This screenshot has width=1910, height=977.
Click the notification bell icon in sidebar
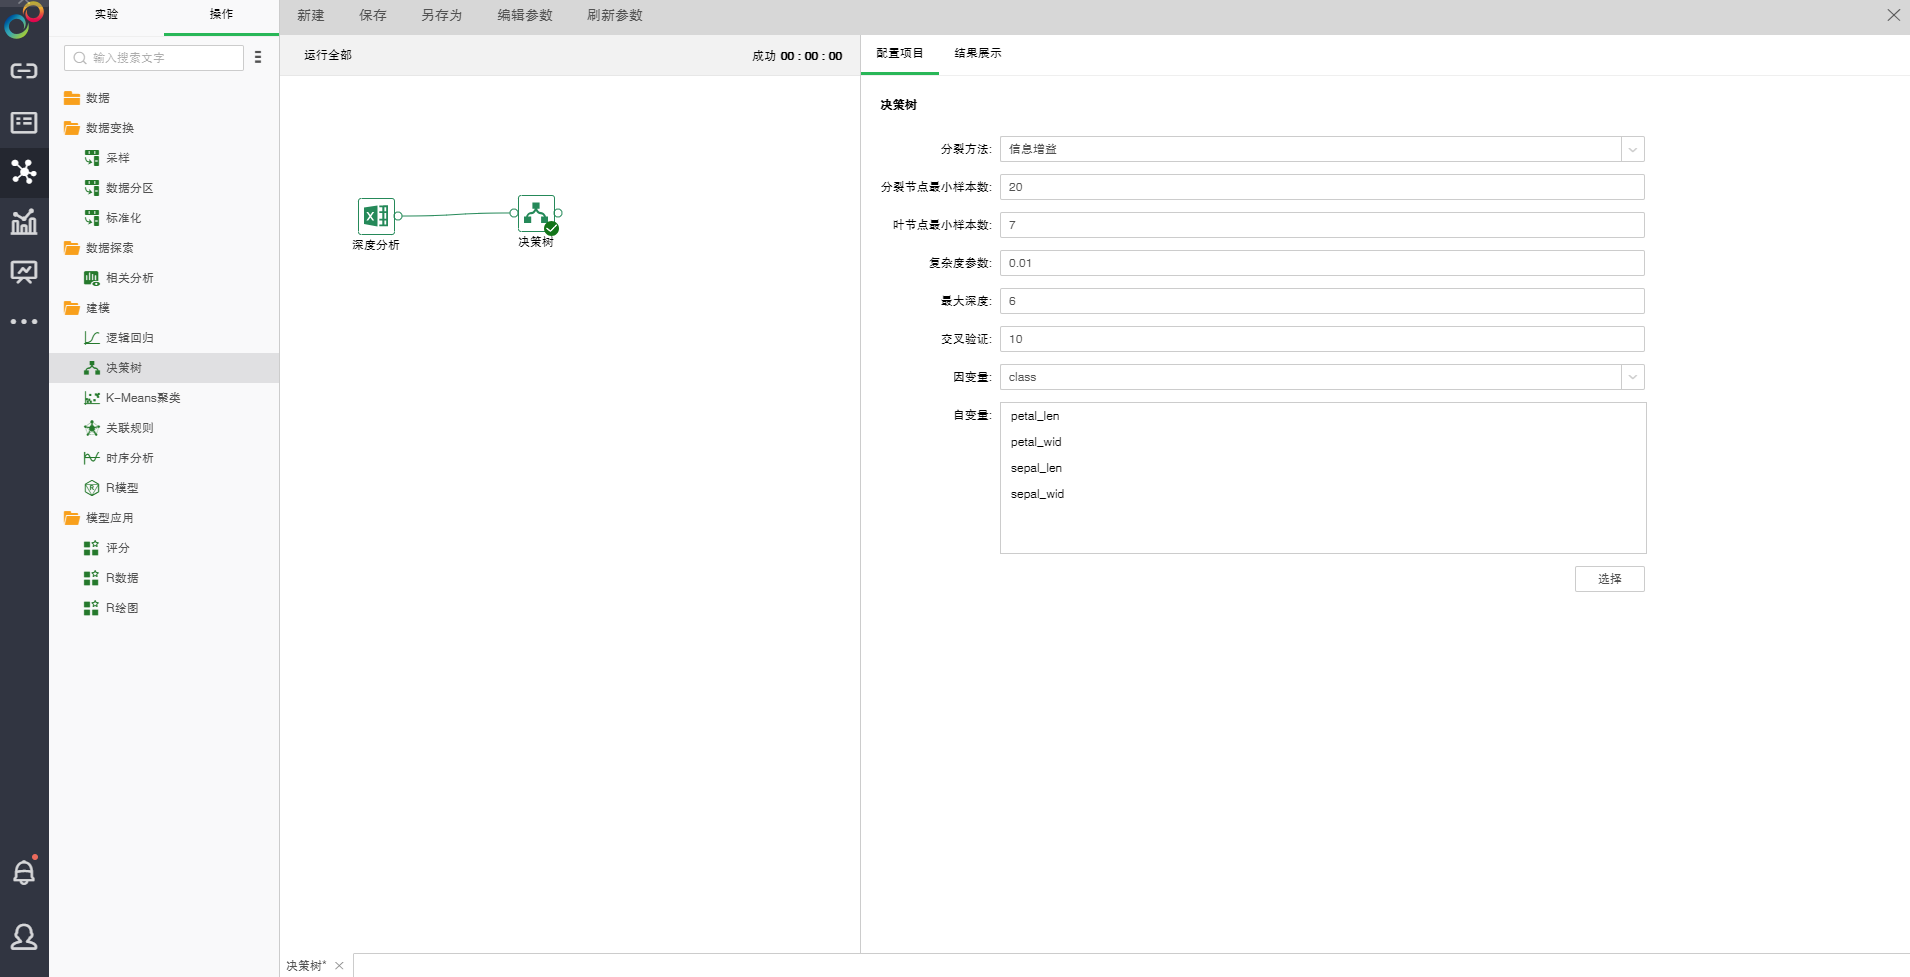tap(24, 872)
